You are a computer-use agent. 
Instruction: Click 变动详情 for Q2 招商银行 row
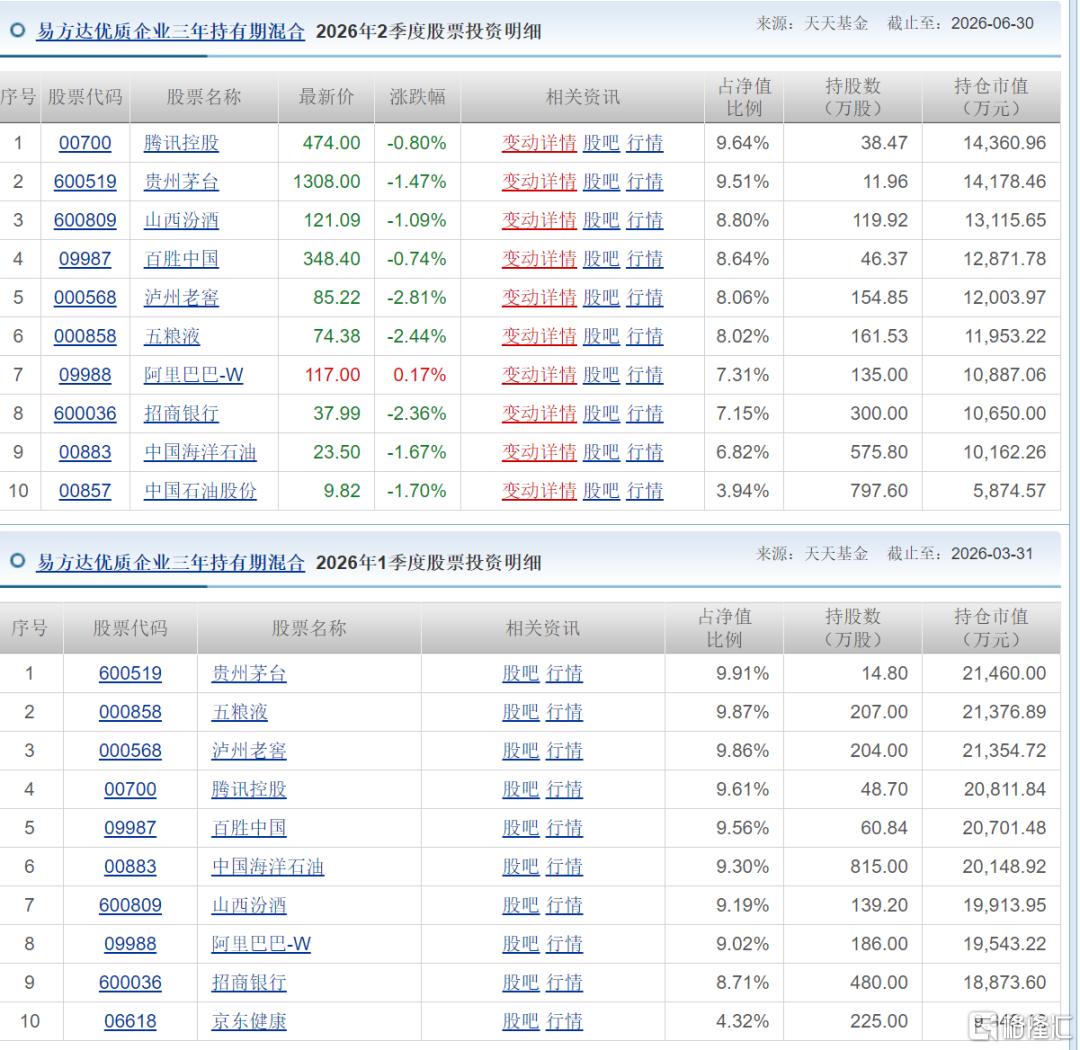pos(539,413)
